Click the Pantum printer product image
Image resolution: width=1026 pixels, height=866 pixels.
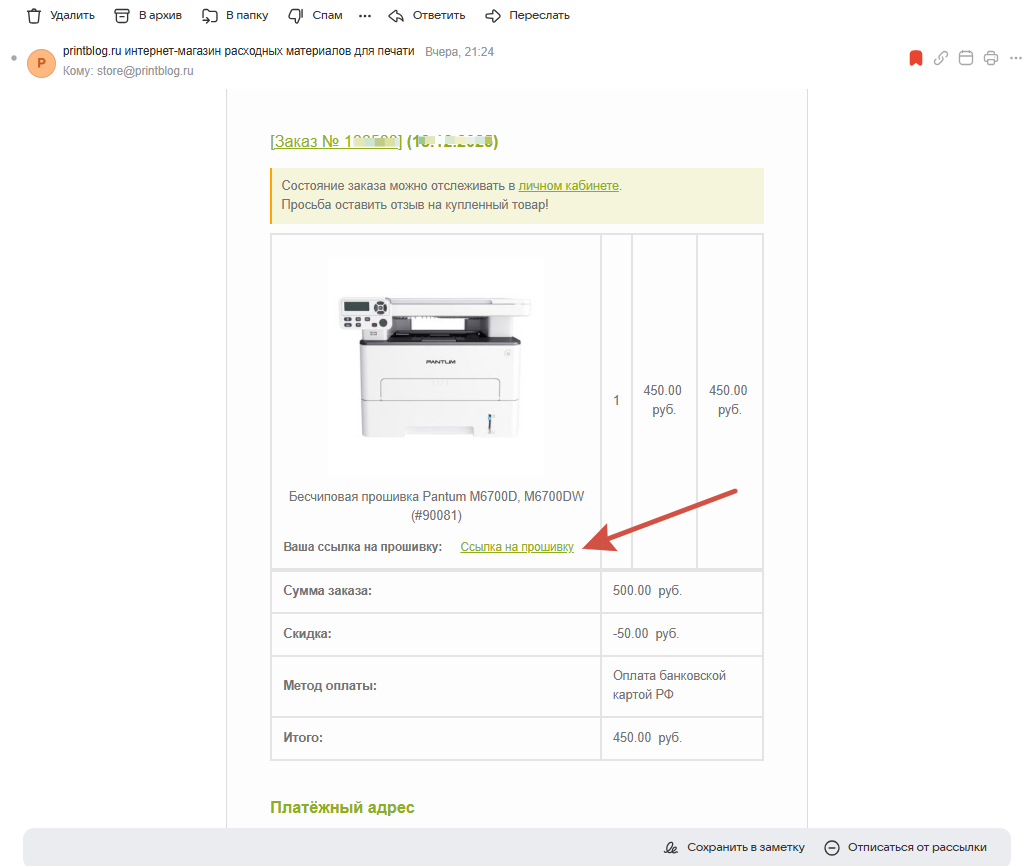pos(436,366)
